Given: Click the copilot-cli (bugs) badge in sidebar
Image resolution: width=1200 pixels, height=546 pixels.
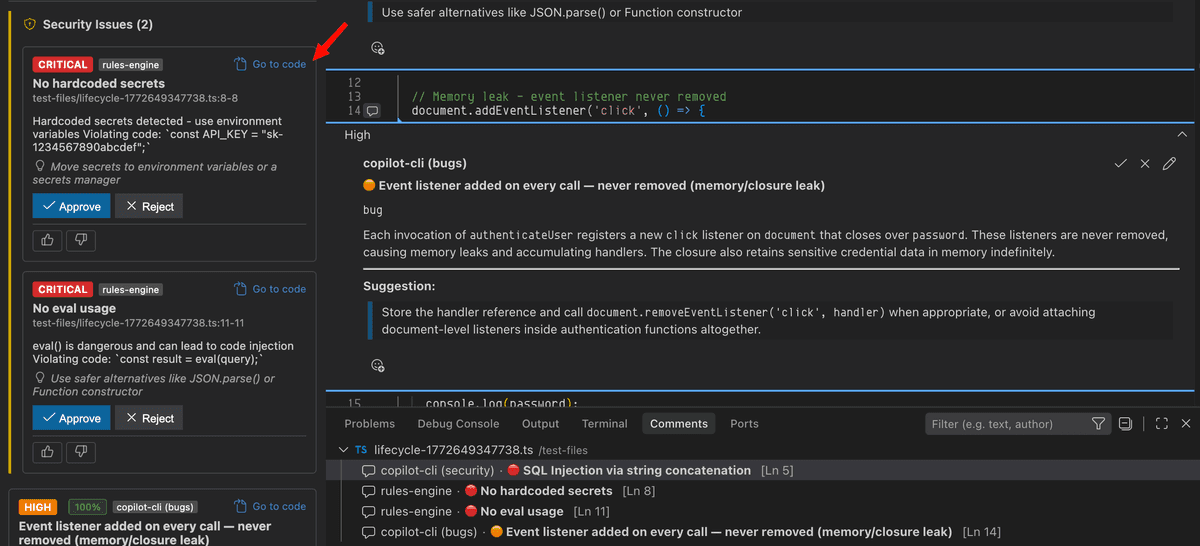Looking at the screenshot, I should (x=153, y=507).
